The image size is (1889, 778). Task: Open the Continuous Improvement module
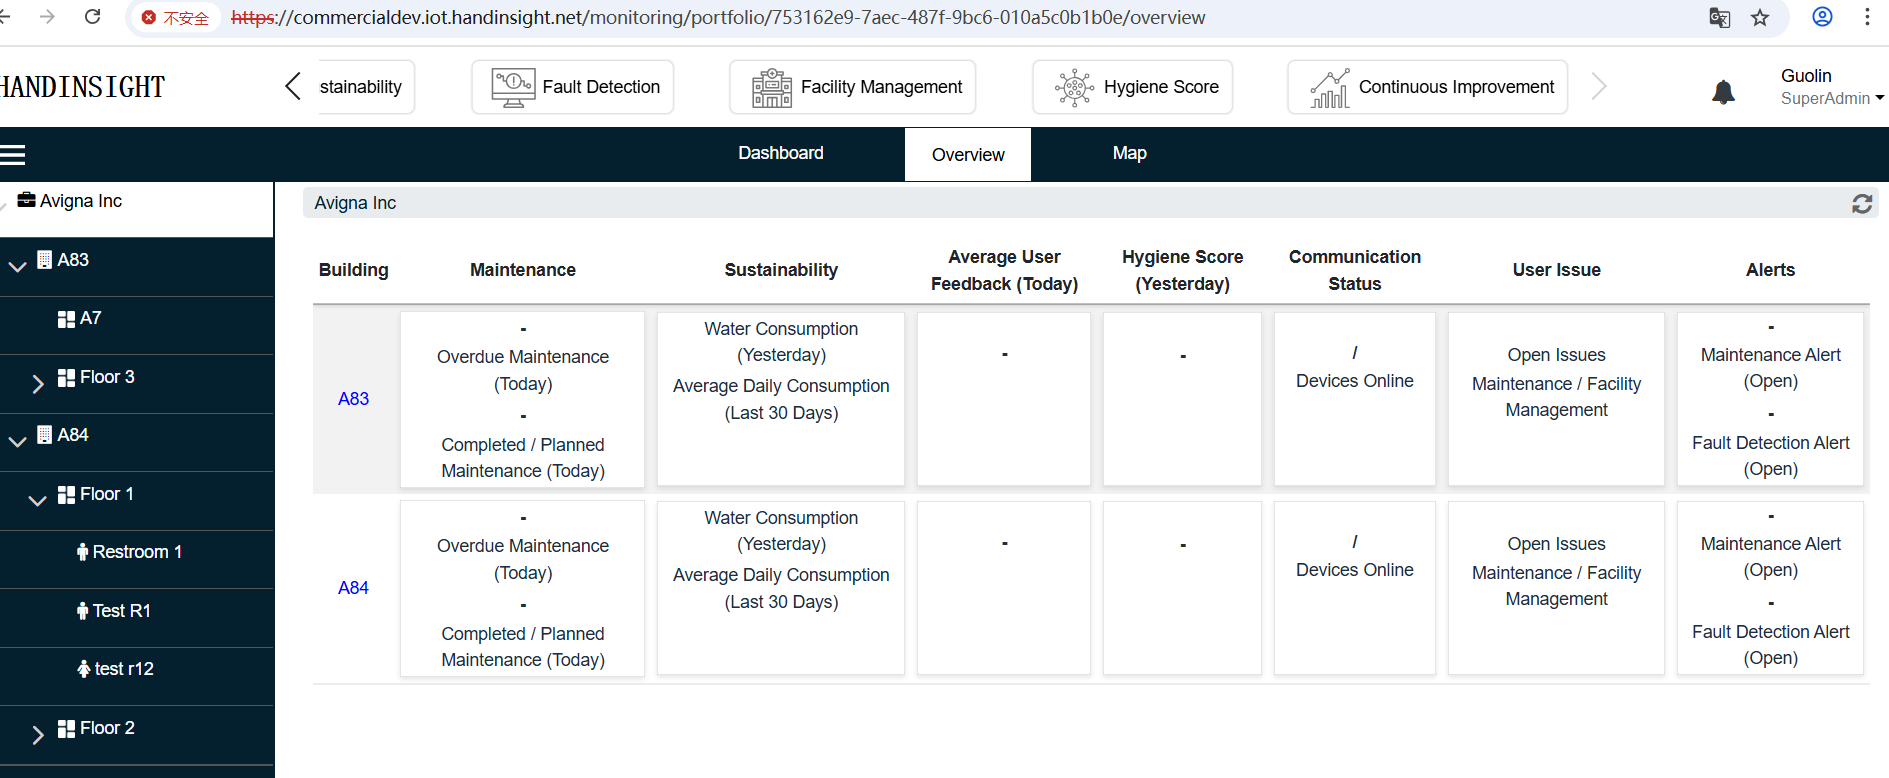[1428, 87]
